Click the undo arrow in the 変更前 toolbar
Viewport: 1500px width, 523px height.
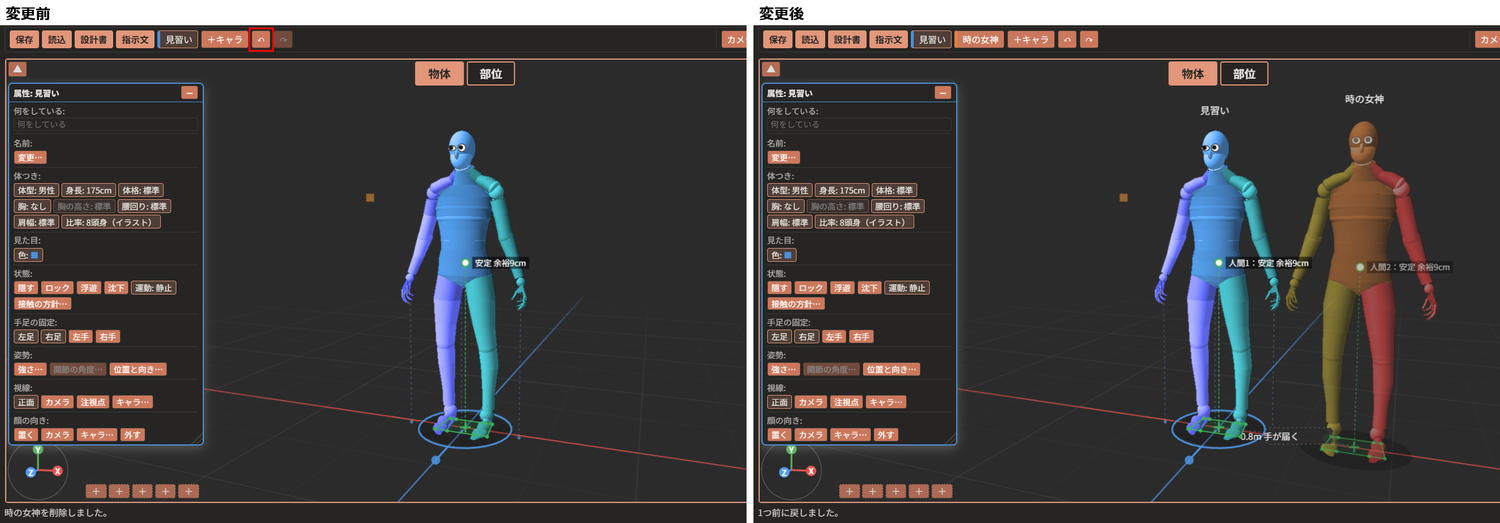coord(261,40)
